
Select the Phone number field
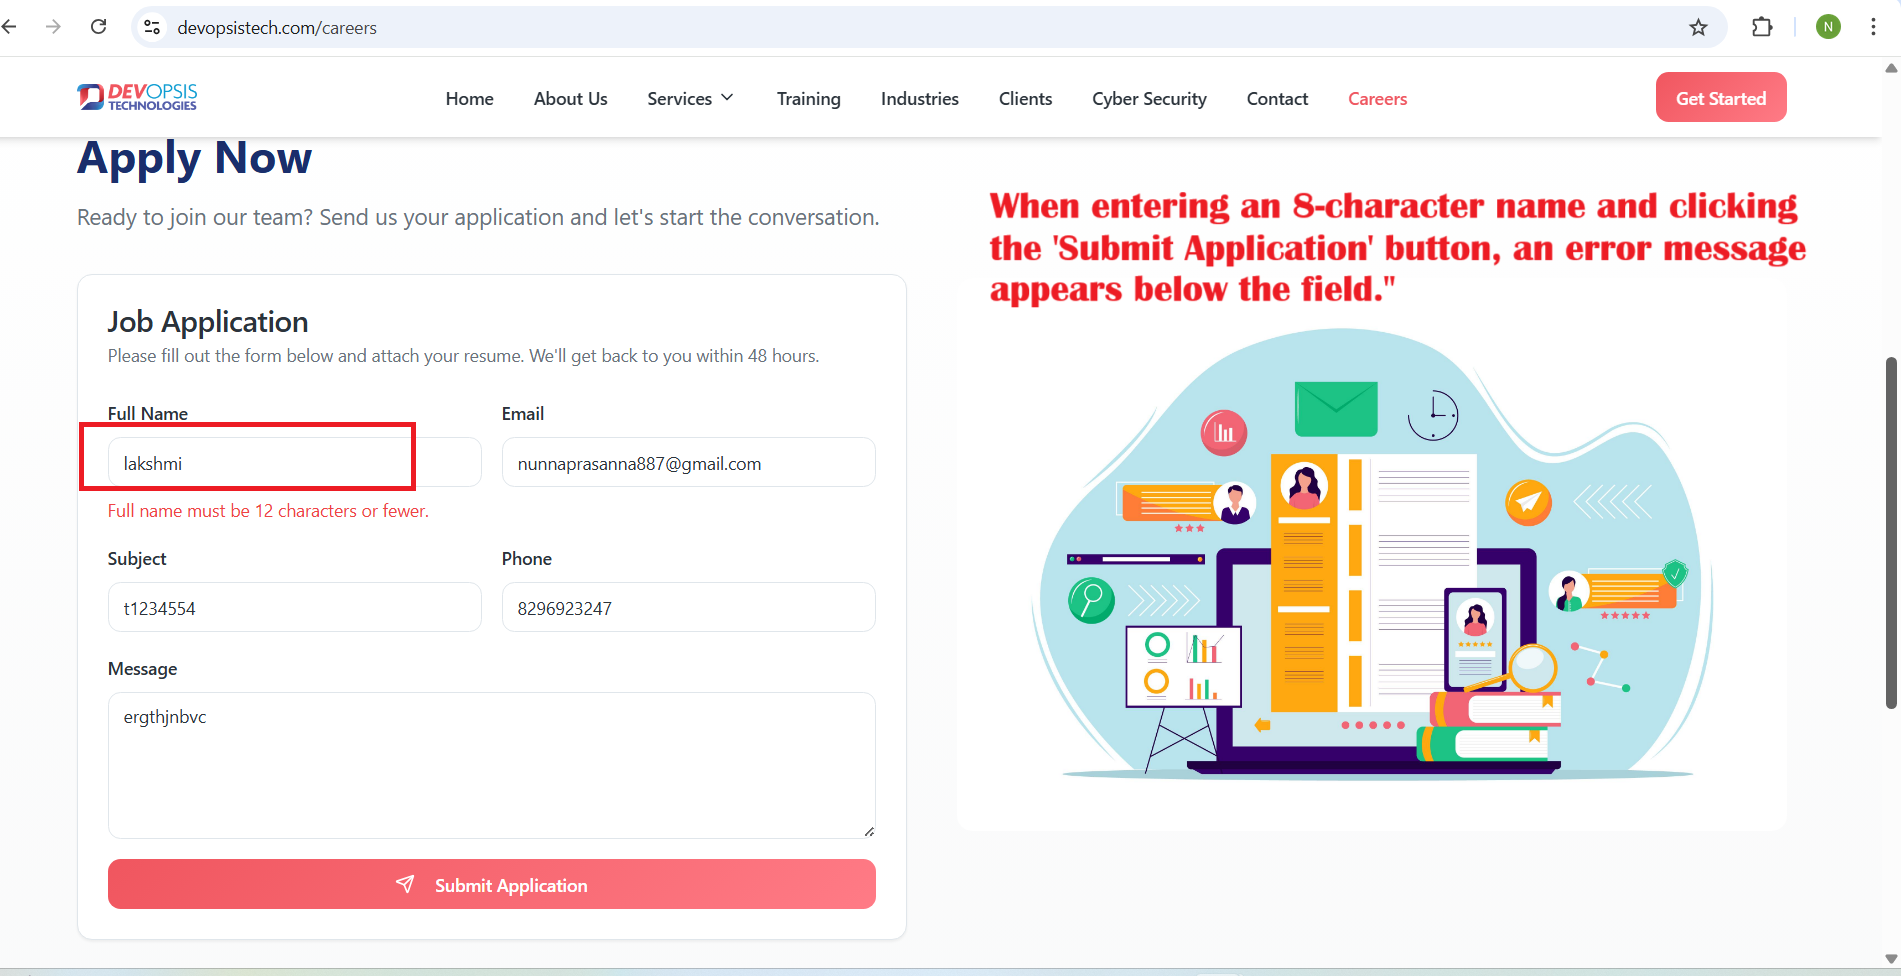688,608
